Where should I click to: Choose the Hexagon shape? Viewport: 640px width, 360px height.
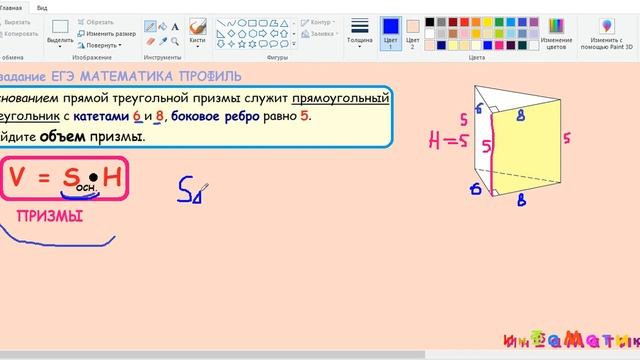pyautogui.click(x=253, y=33)
